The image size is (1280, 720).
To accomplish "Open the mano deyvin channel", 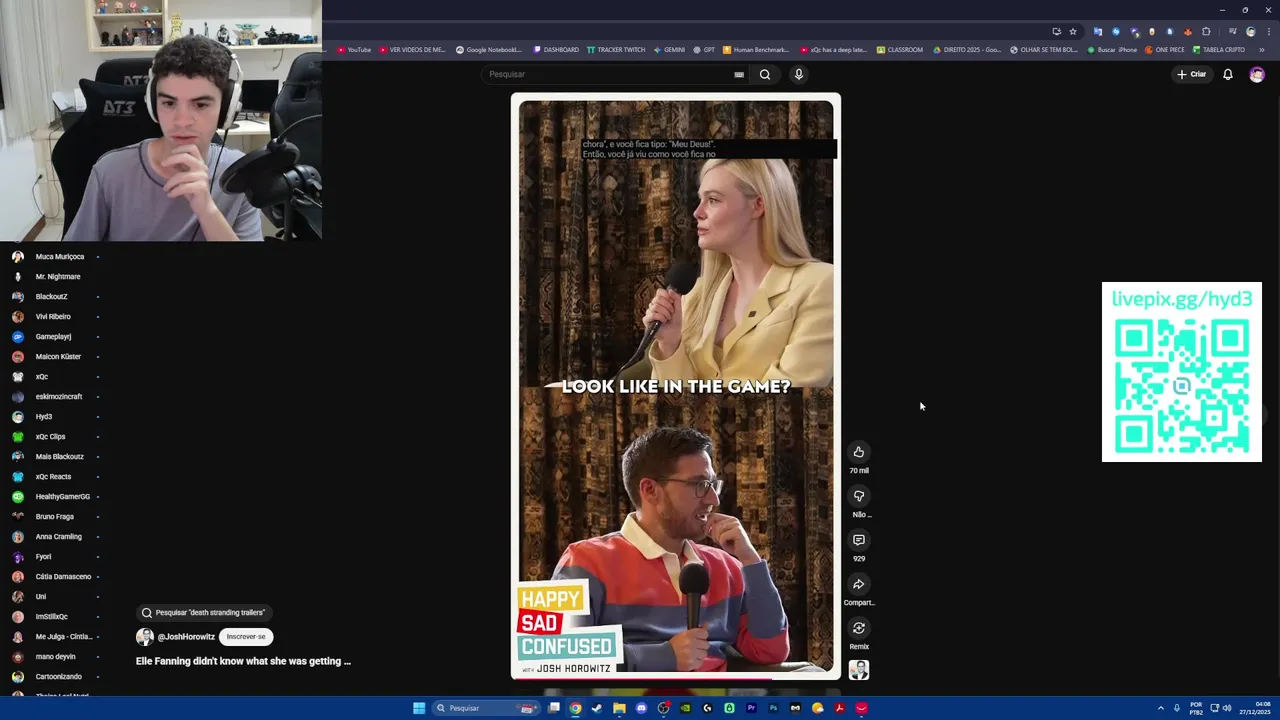I will [55, 657].
